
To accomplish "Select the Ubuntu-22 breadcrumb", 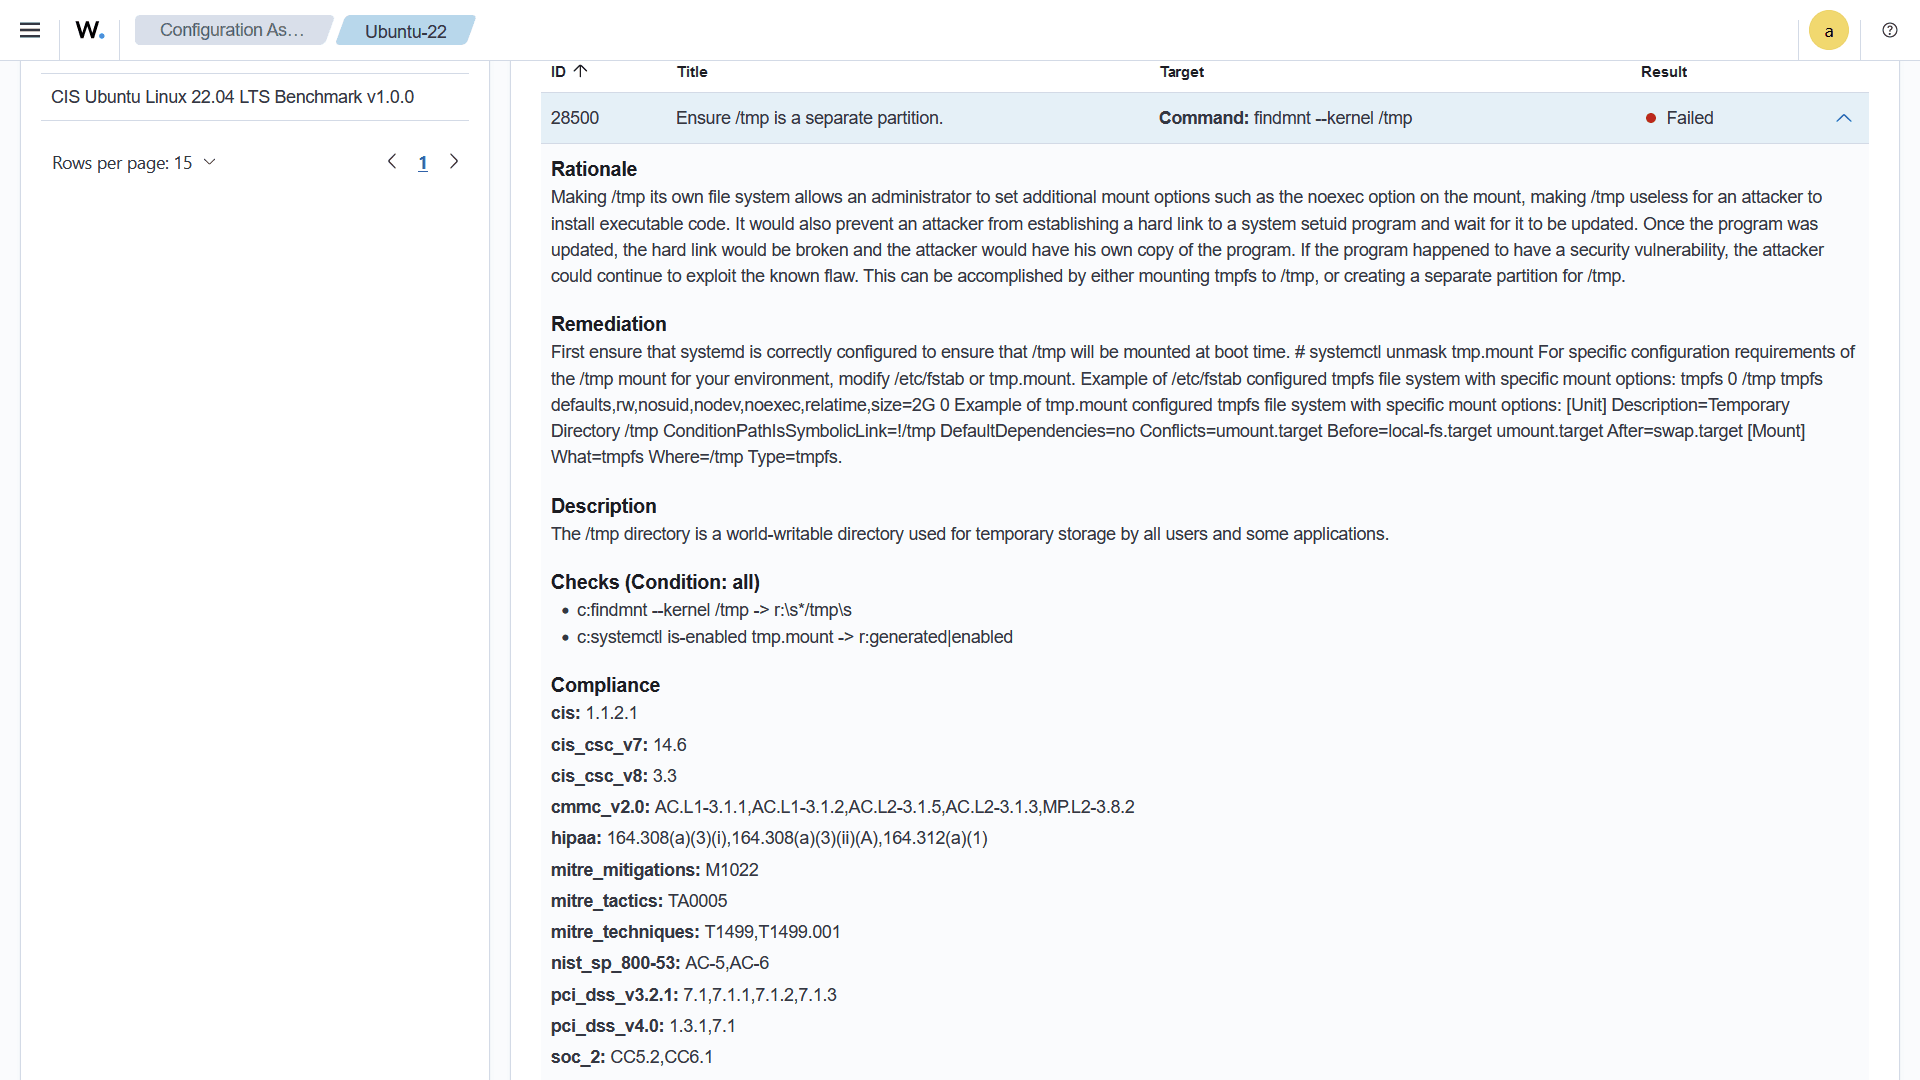I will [x=405, y=31].
